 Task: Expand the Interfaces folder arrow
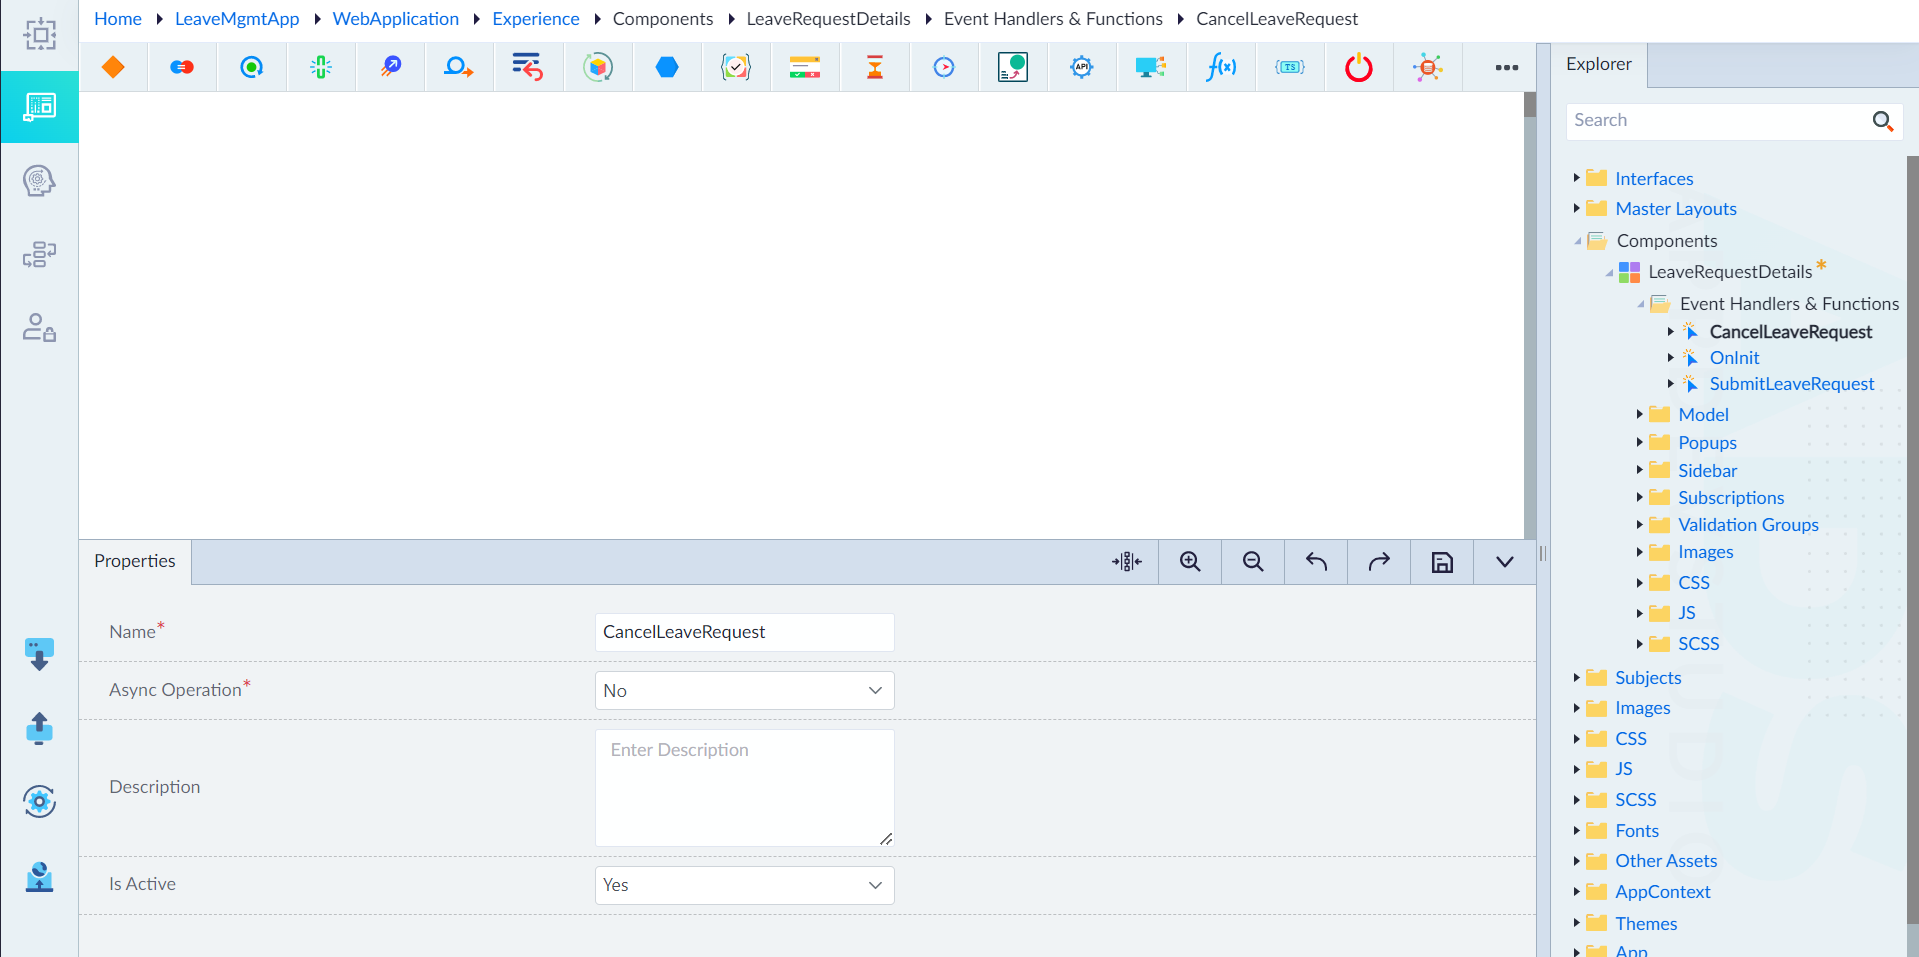click(1577, 178)
